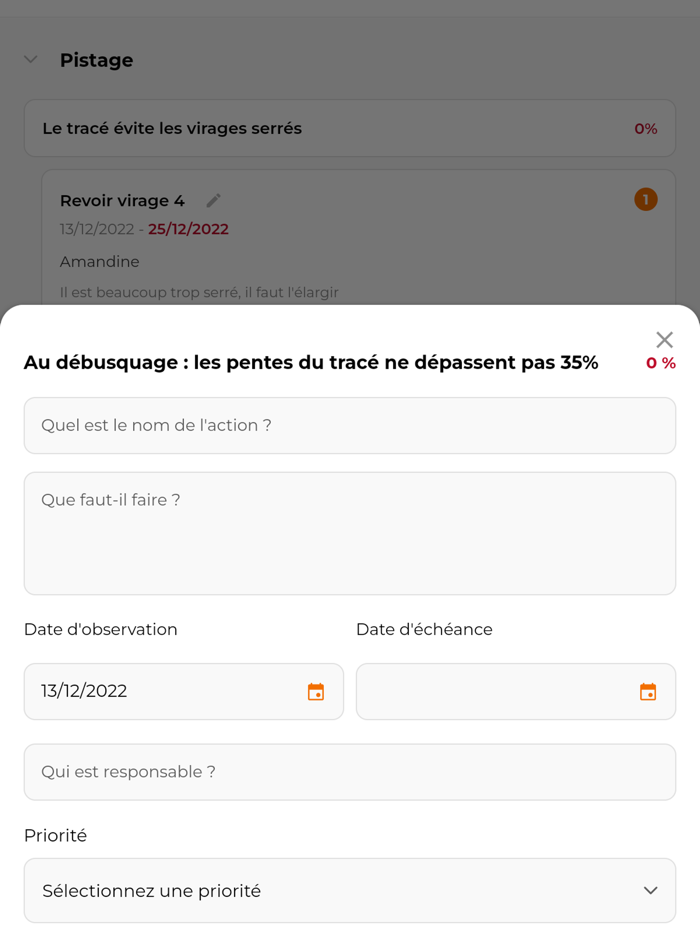The width and height of the screenshot is (700, 934).
Task: Click the "Qui est responsable ?" field
Action: click(350, 771)
